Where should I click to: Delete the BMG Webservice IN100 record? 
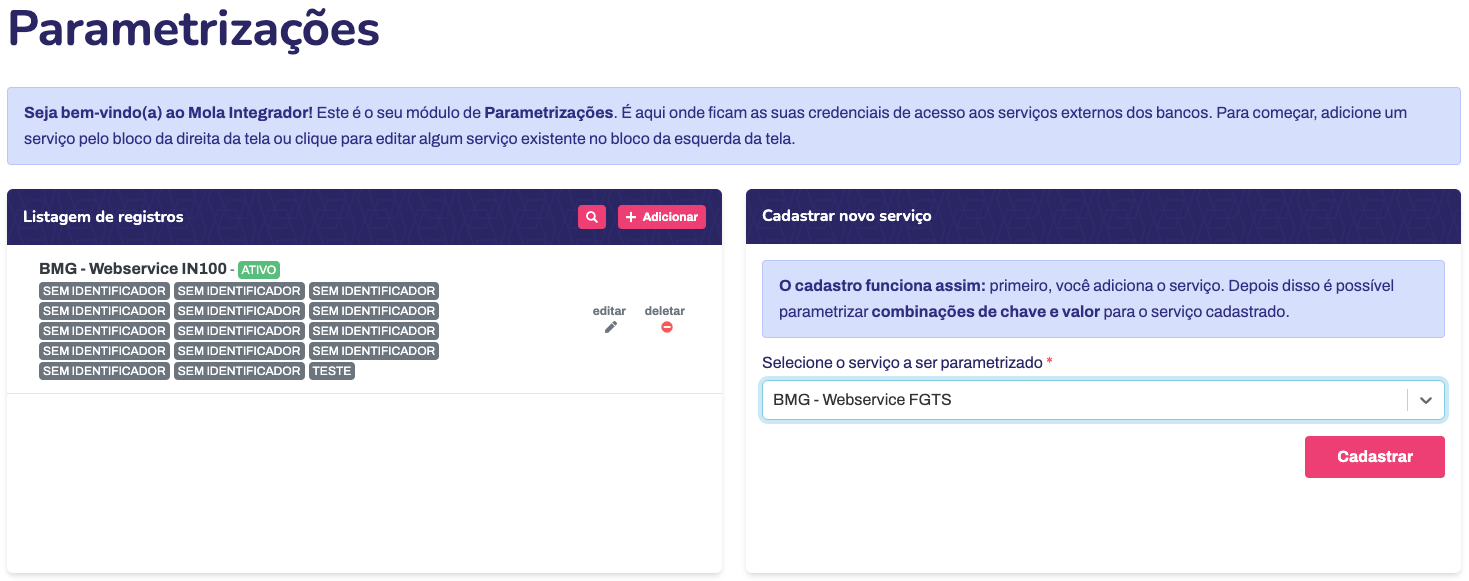(666, 327)
